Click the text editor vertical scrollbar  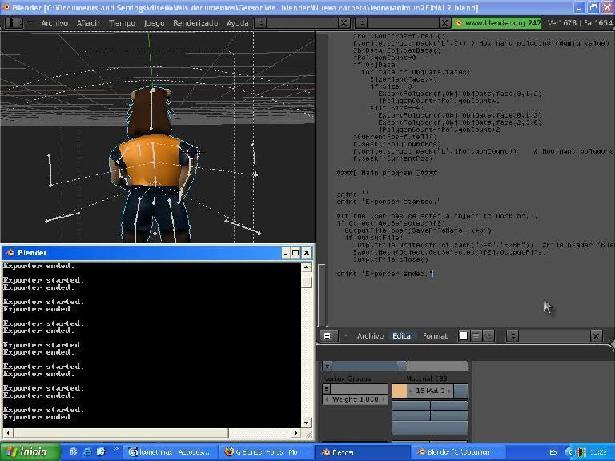[321, 294]
